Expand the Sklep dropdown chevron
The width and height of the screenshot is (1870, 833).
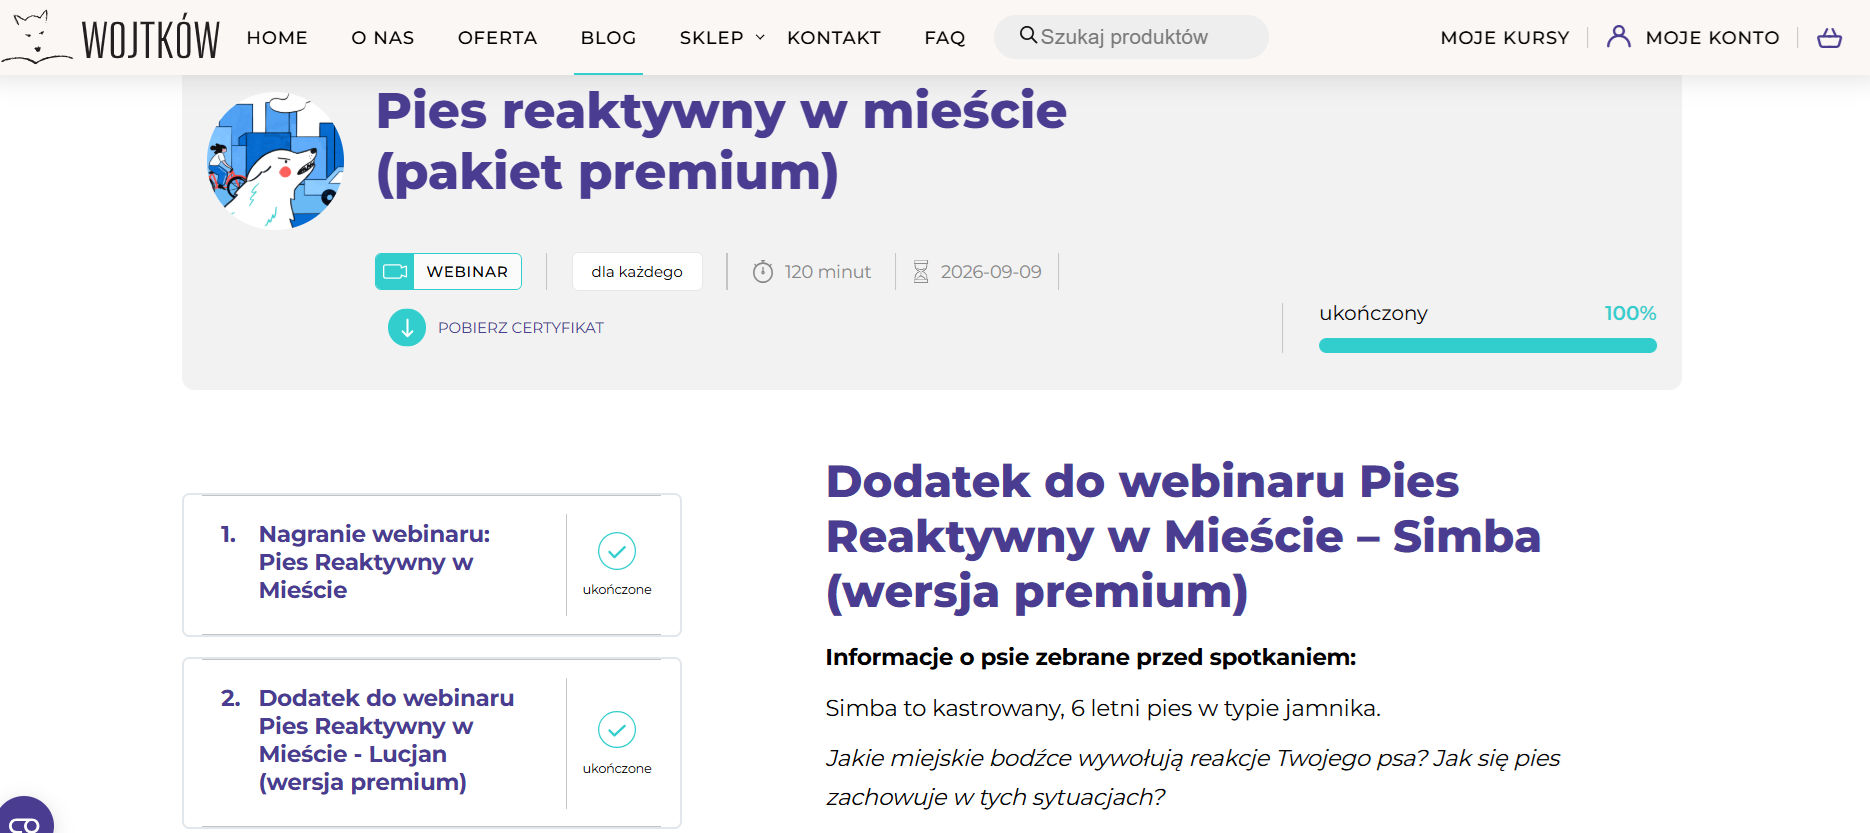tap(760, 38)
